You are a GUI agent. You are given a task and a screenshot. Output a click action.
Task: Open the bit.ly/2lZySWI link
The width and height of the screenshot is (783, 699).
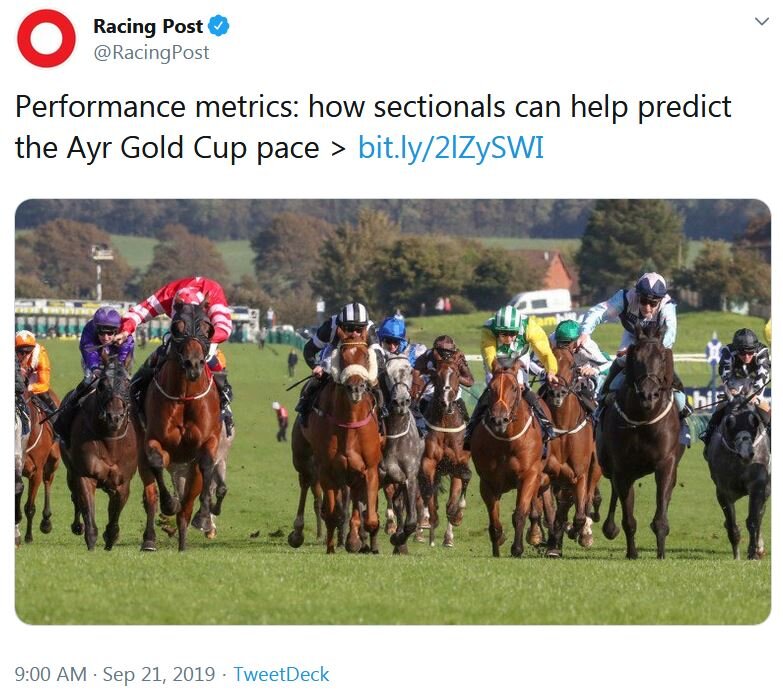point(451,148)
